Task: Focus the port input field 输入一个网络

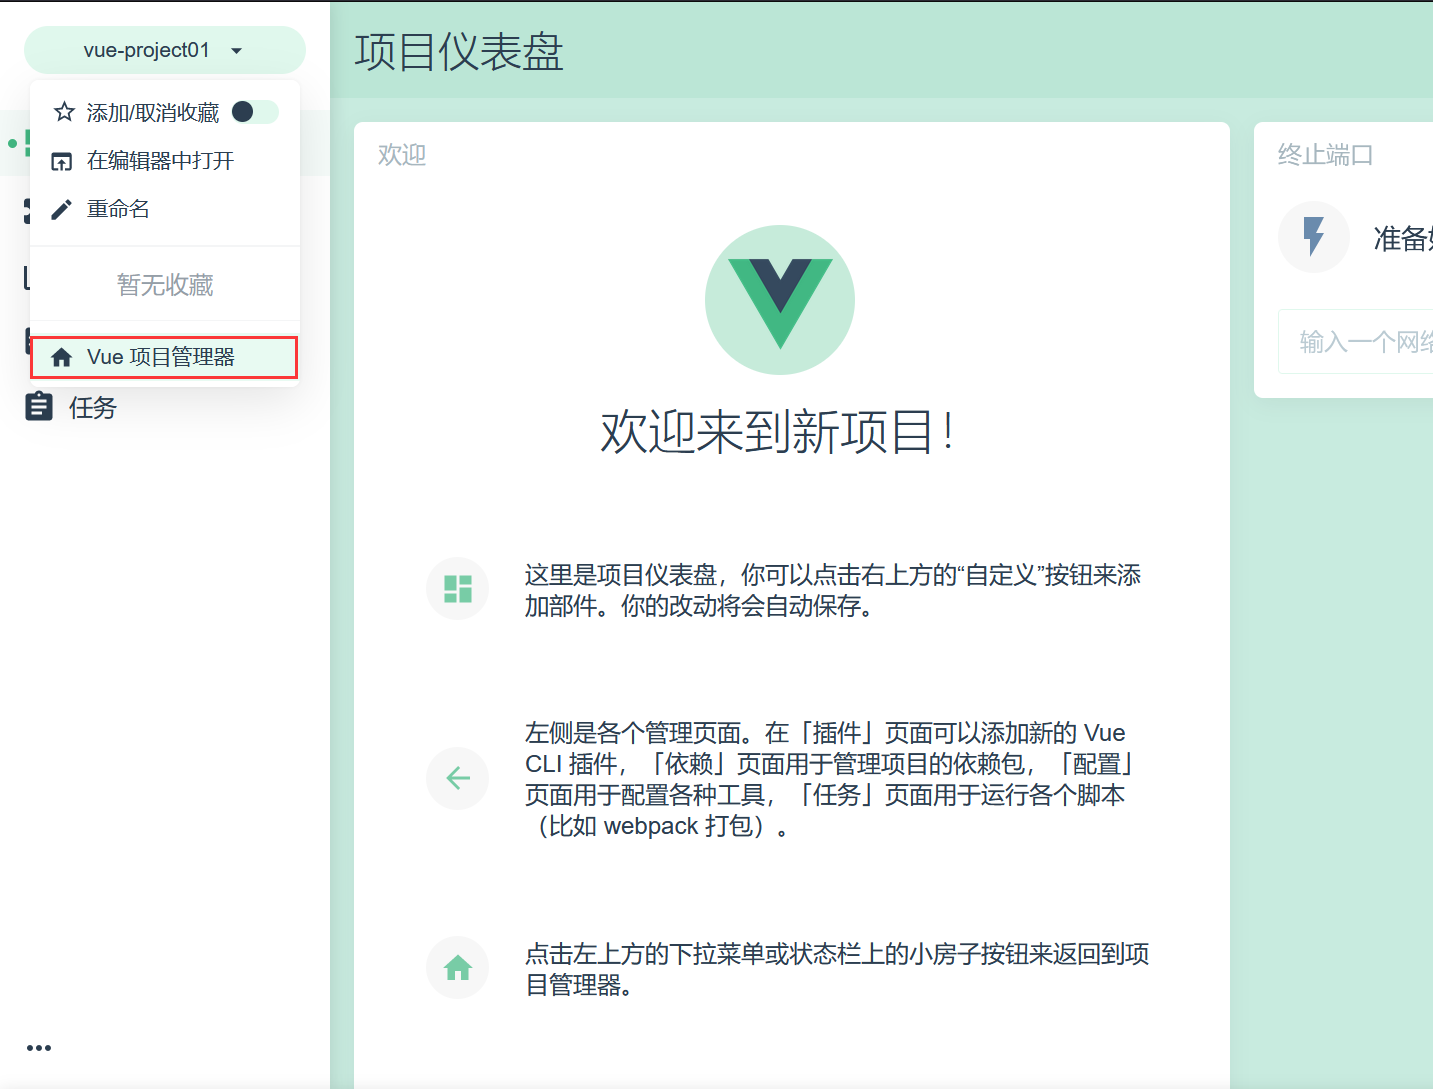Action: (1356, 342)
